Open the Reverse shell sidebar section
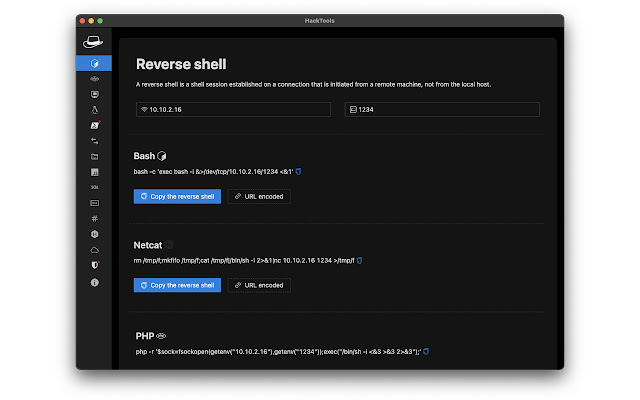Screen dimensions: 640x400 [x=94, y=63]
